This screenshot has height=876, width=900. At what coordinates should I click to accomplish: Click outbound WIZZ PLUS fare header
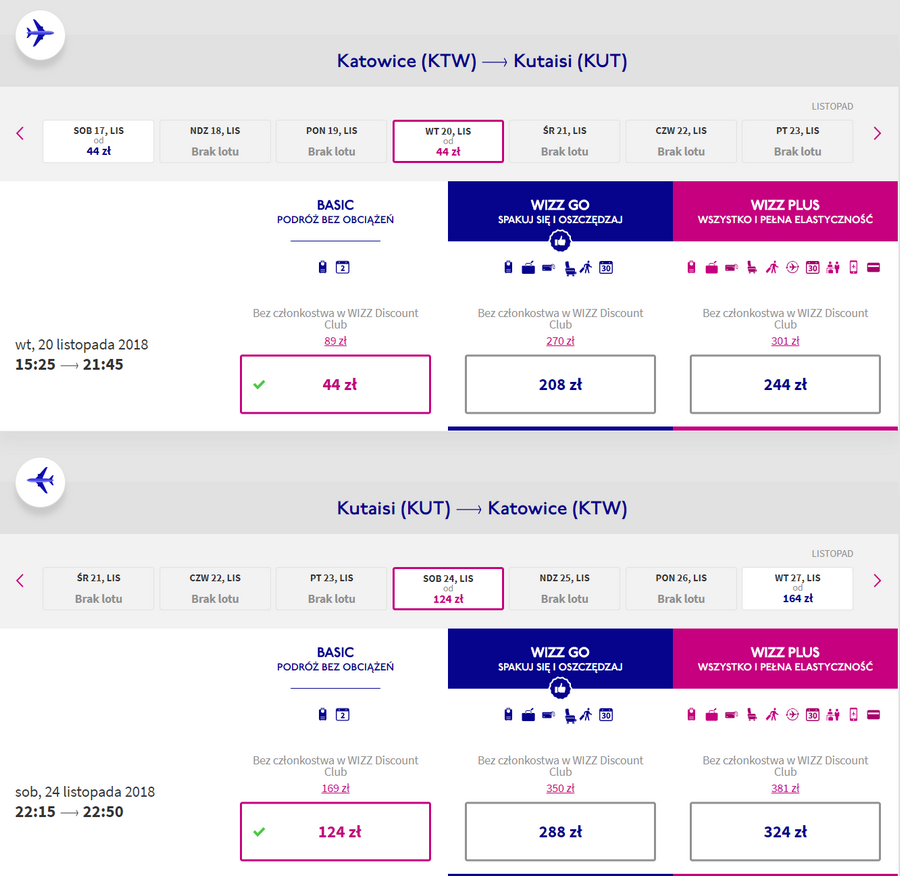(x=785, y=211)
